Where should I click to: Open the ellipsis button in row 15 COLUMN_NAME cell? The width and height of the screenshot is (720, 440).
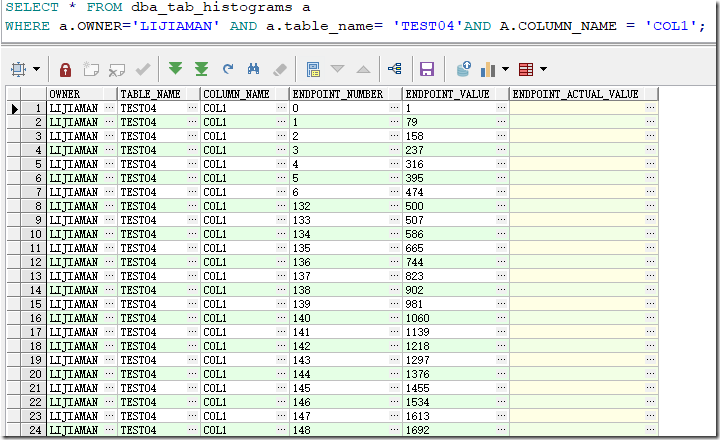click(x=281, y=304)
